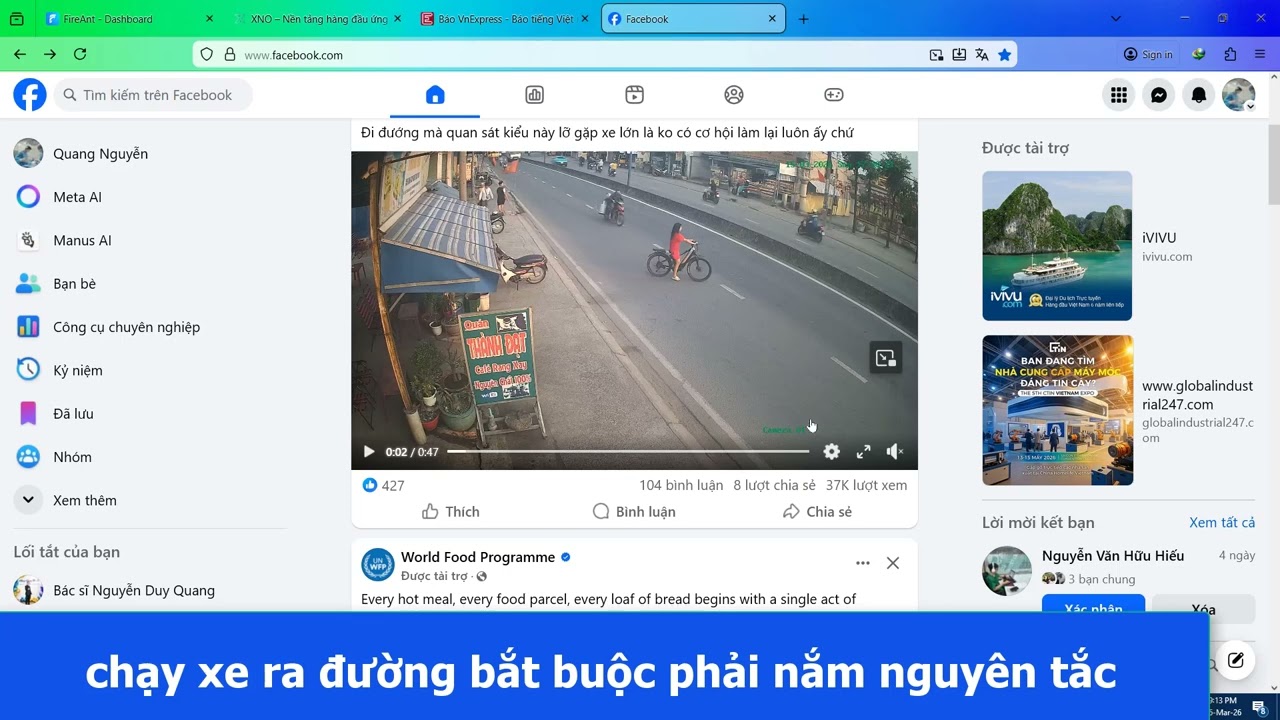View site information shield icon

click(207, 55)
